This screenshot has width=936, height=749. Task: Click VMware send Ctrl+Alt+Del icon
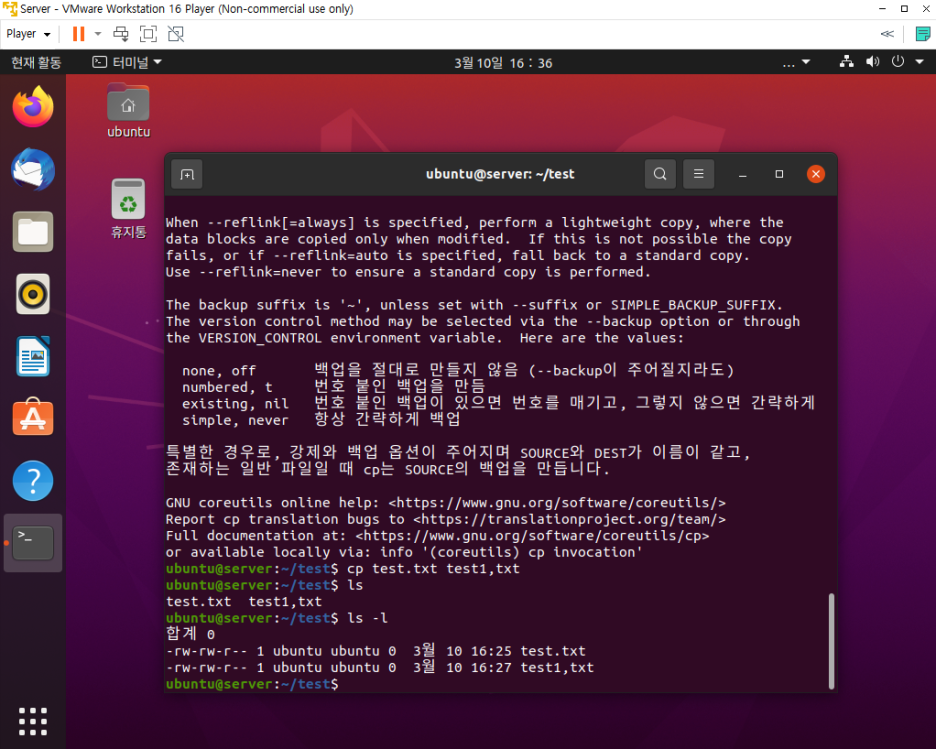coord(121,34)
